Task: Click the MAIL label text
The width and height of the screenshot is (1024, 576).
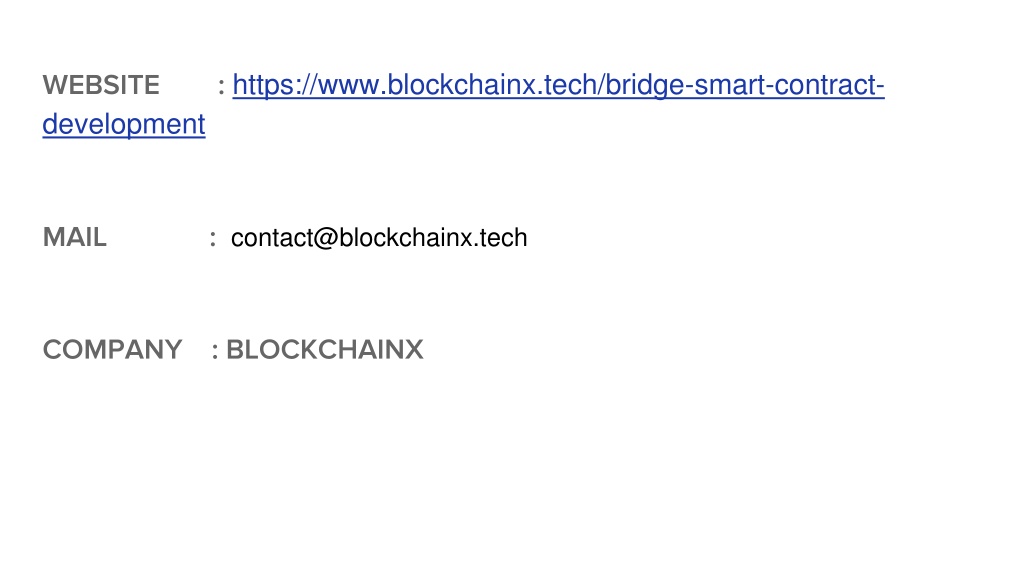Action: [x=74, y=238]
